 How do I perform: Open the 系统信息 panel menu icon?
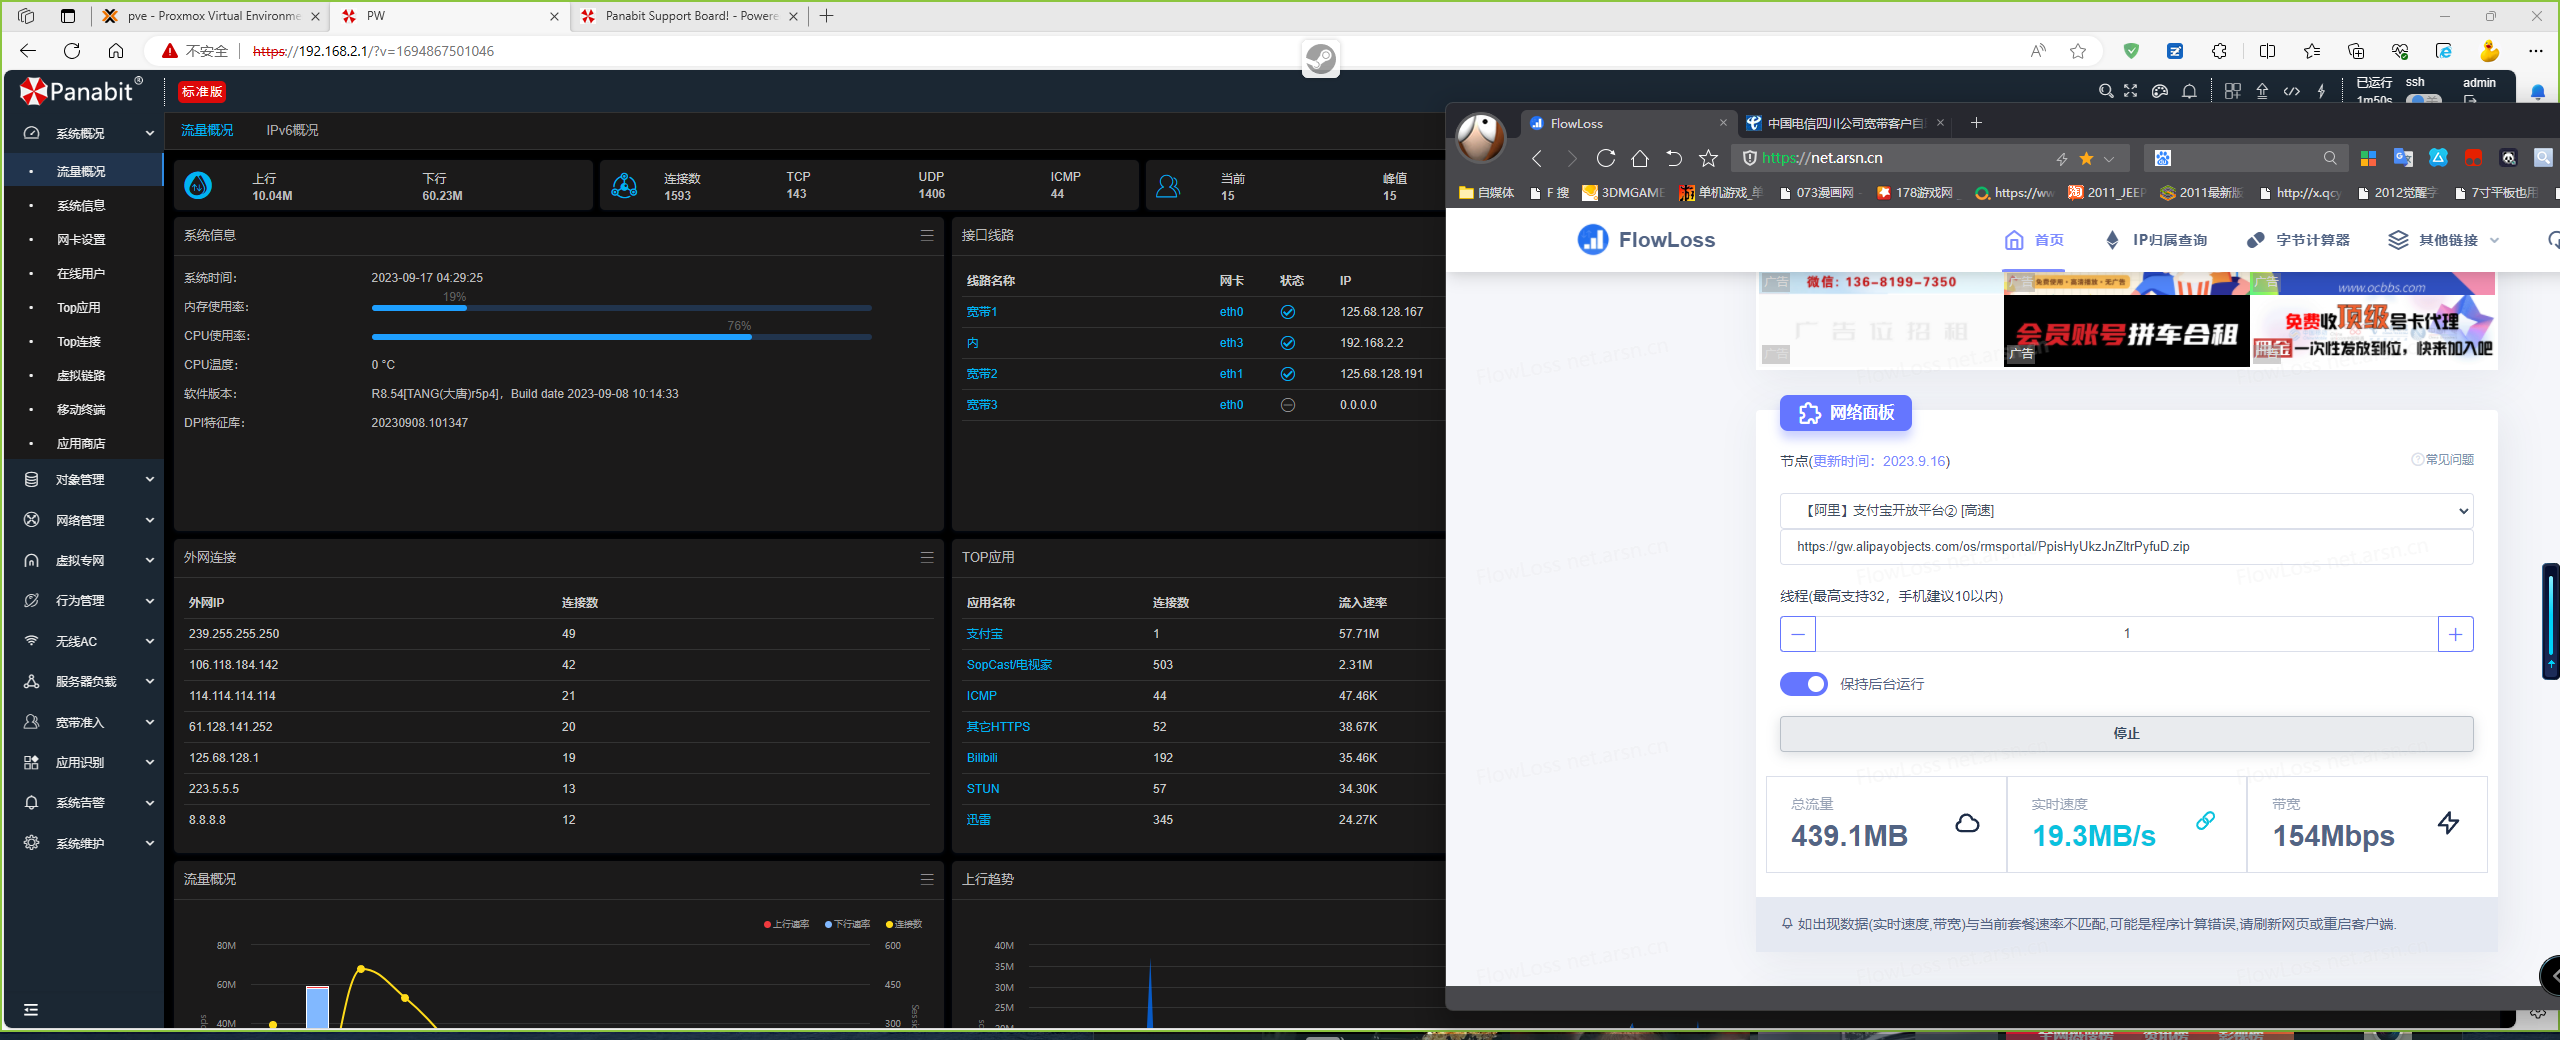[927, 236]
